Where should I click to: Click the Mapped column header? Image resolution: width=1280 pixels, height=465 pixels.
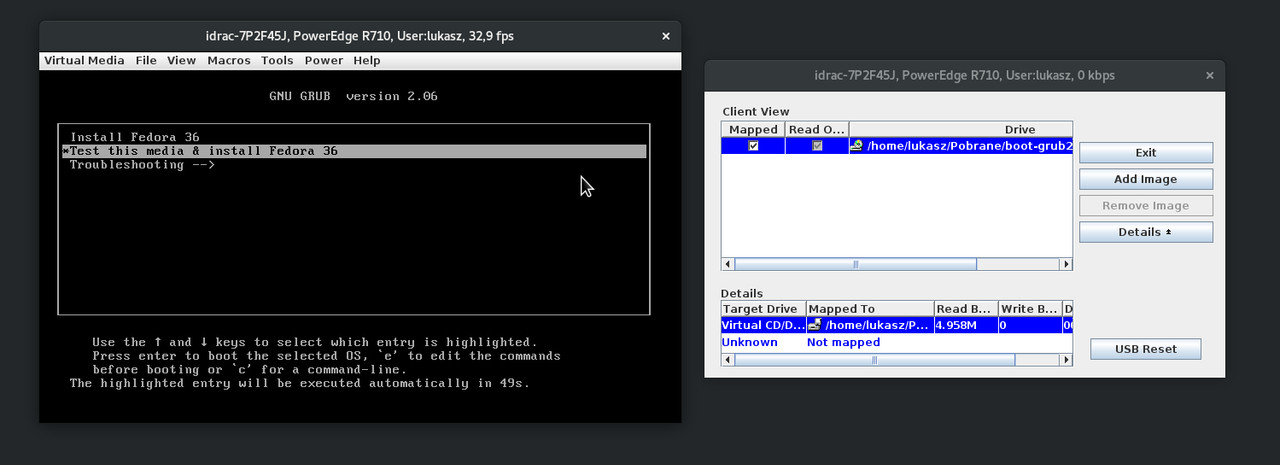point(753,129)
